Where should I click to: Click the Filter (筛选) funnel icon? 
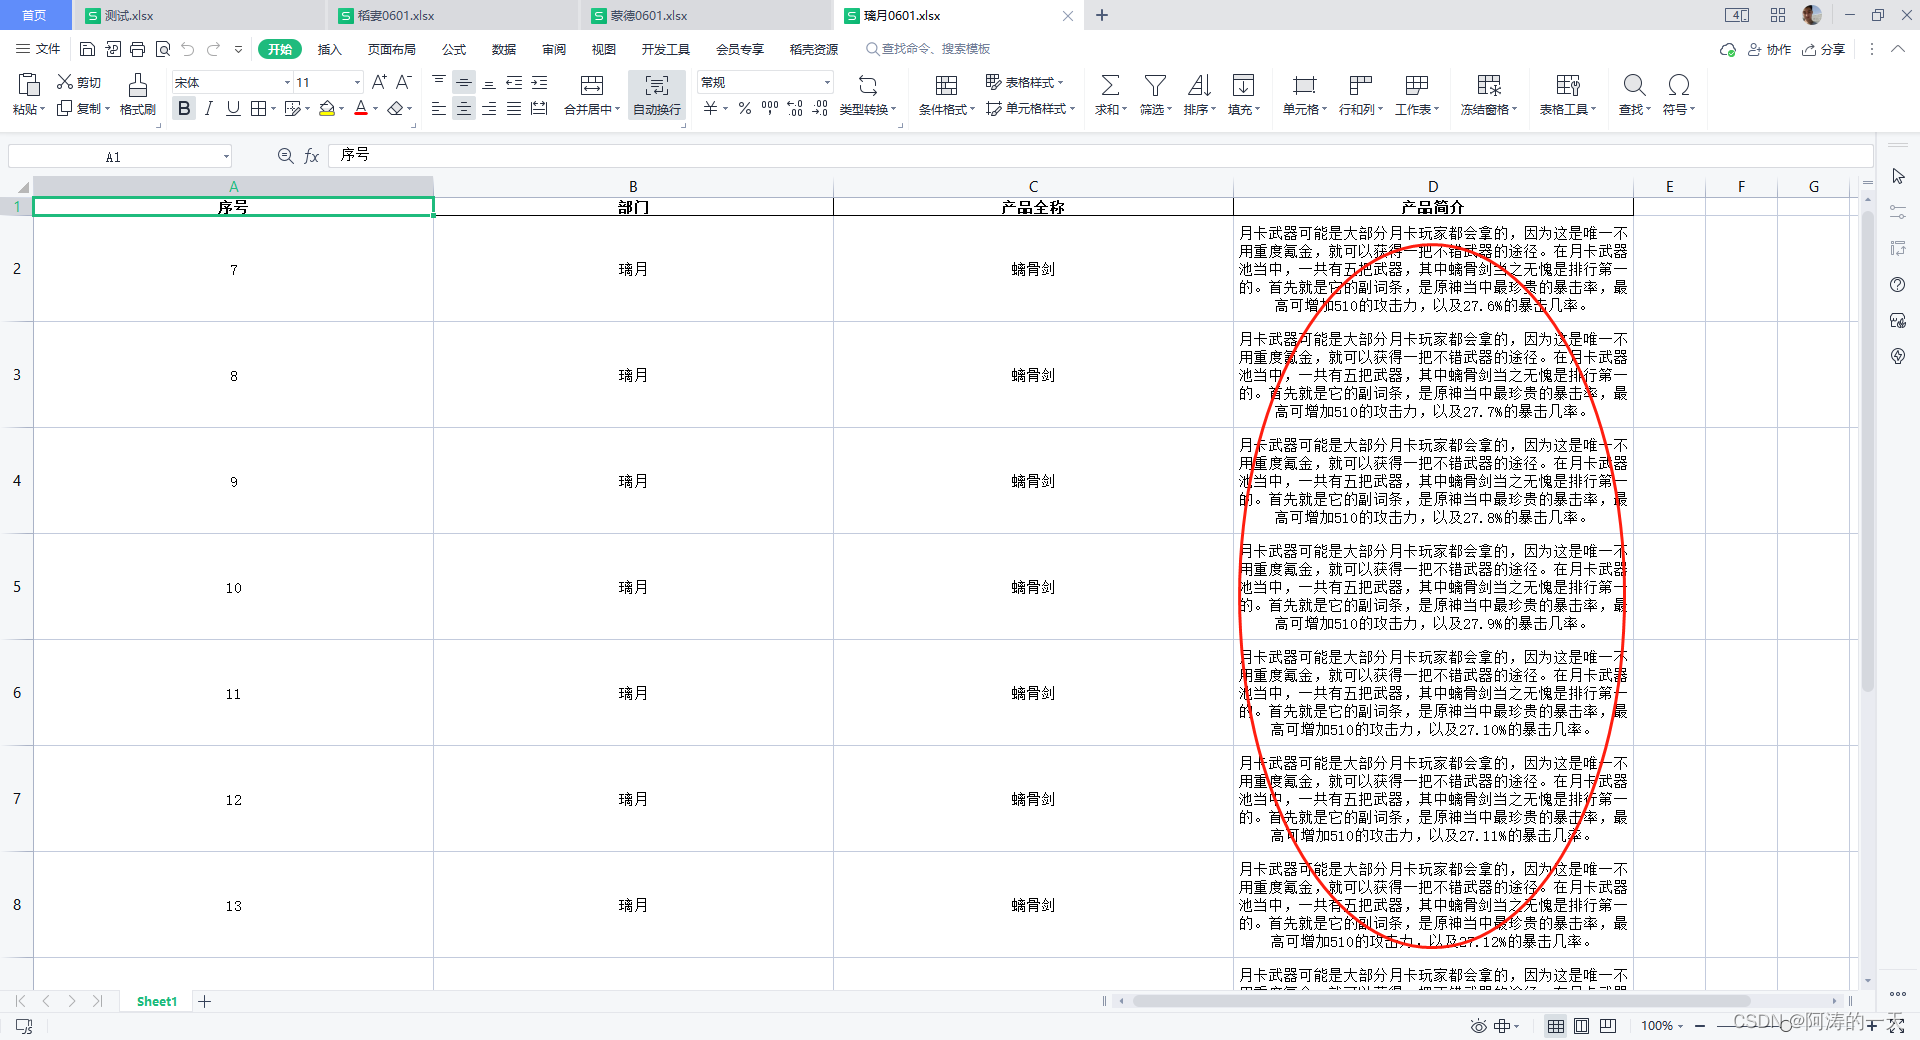pos(1155,84)
